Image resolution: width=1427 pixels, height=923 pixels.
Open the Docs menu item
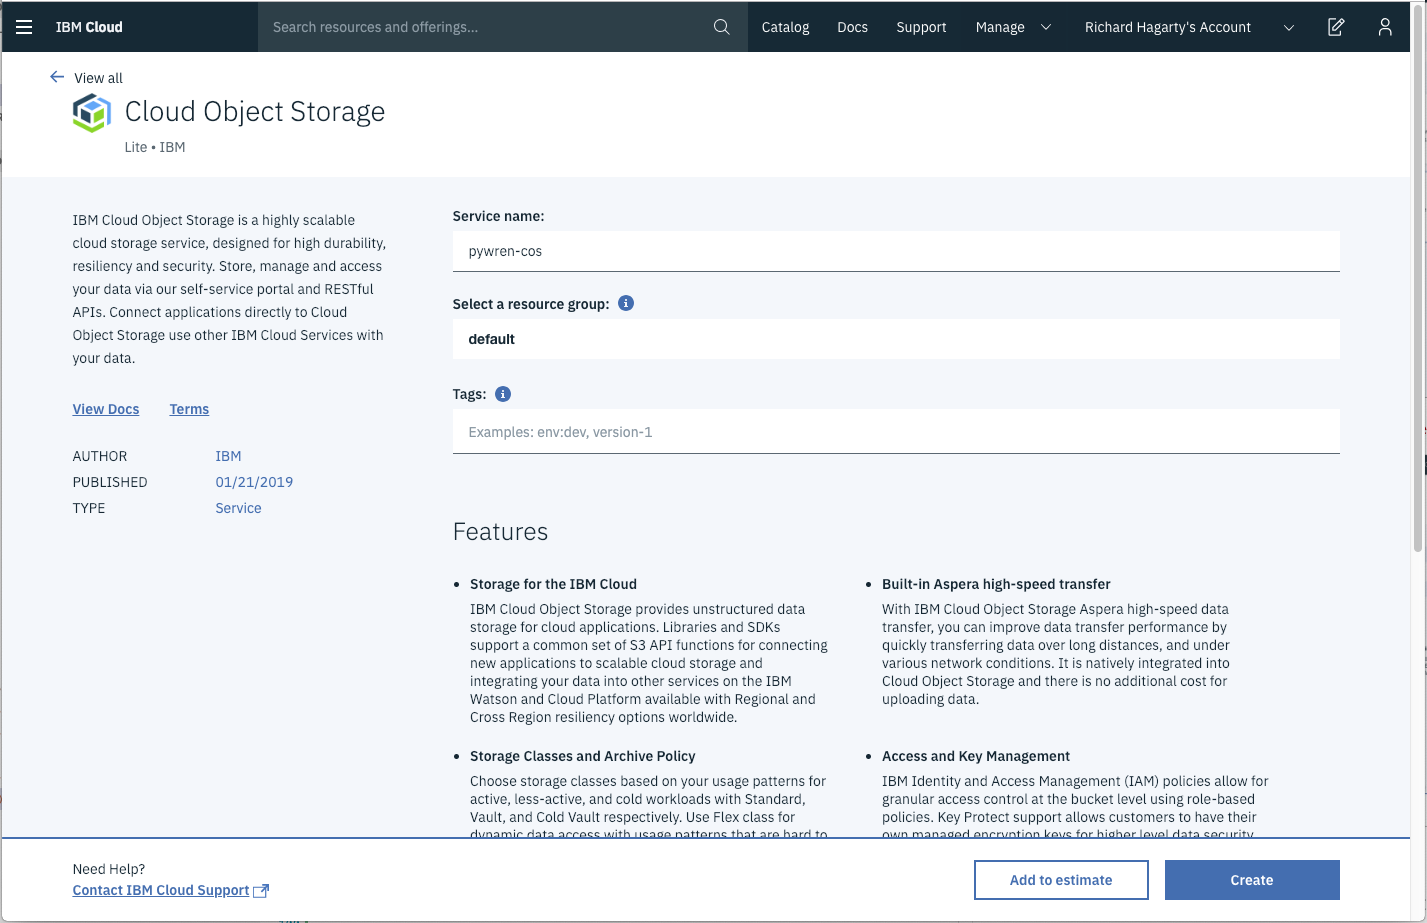point(852,27)
